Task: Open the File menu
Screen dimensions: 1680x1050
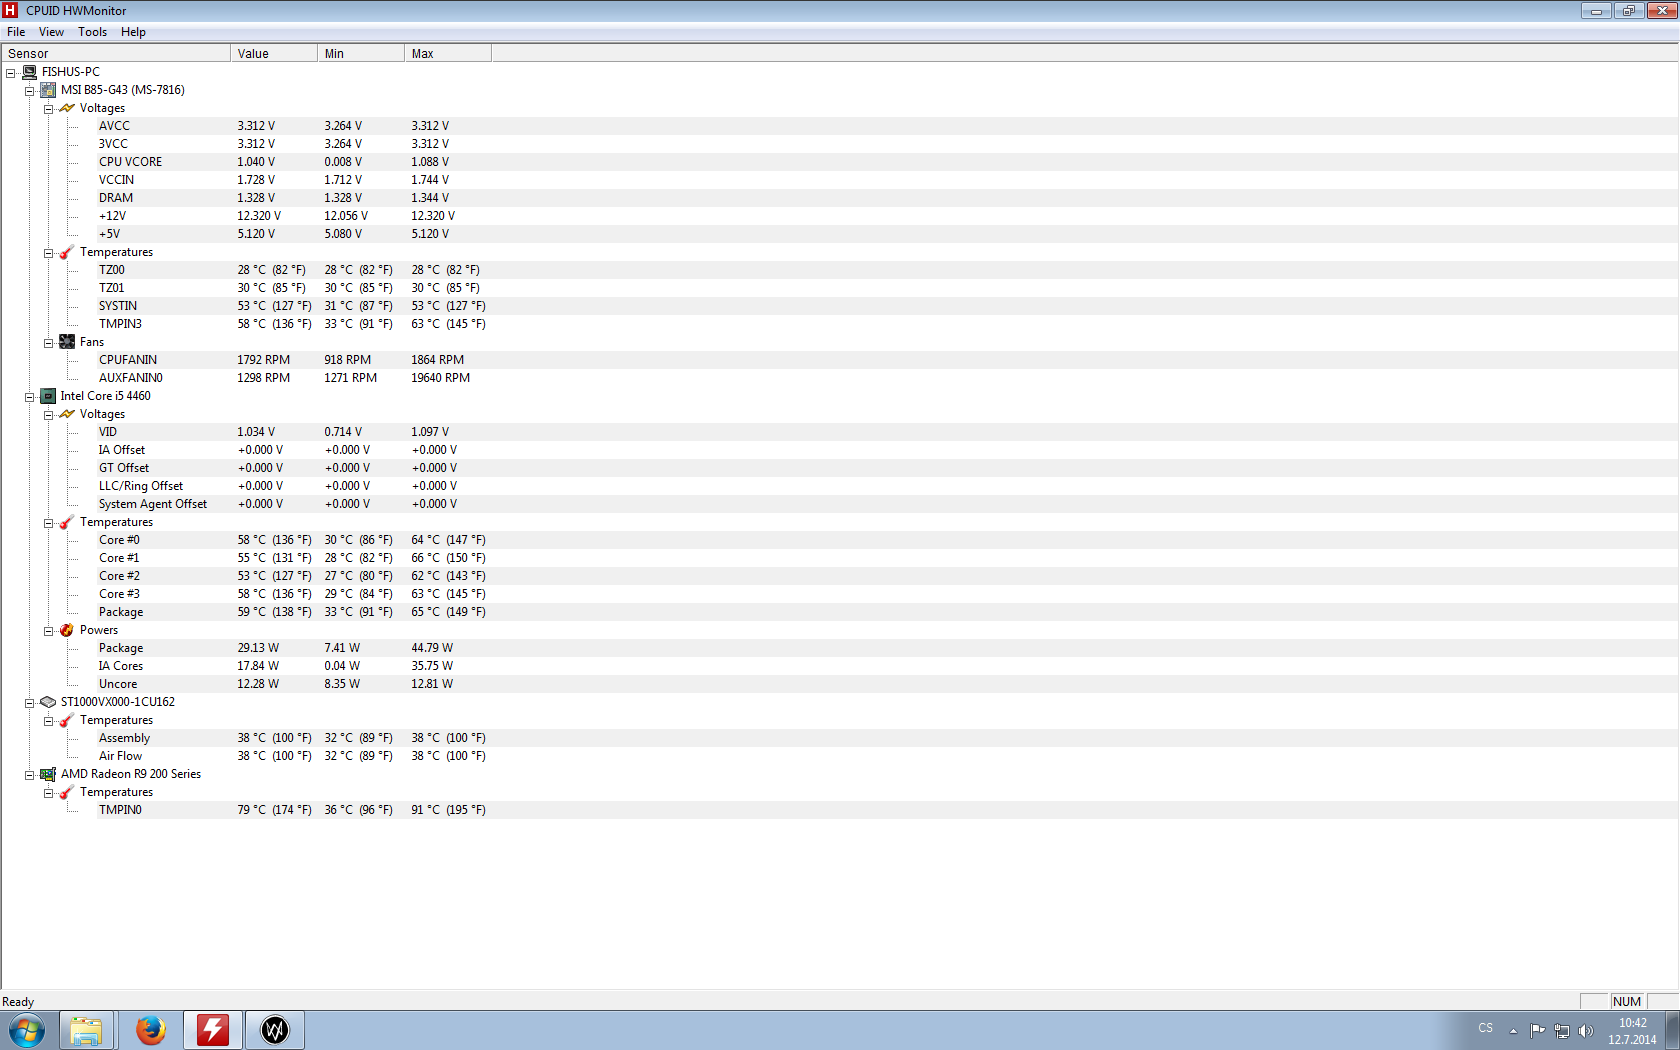Action: 16,32
